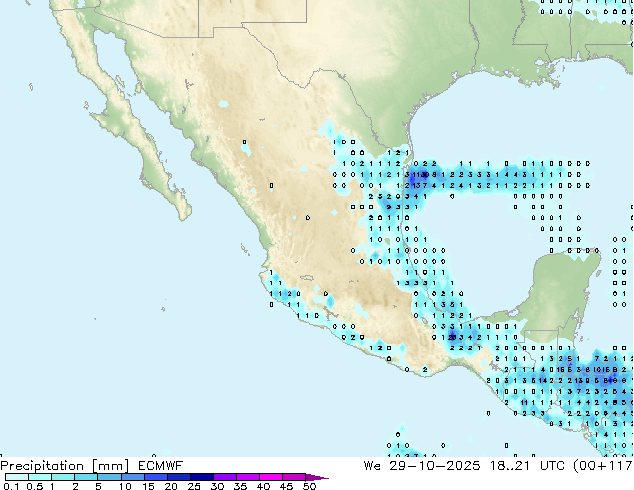Pick the 15–20 mm legend color swatch
The width and height of the screenshot is (634, 490).
pyautogui.click(x=156, y=477)
